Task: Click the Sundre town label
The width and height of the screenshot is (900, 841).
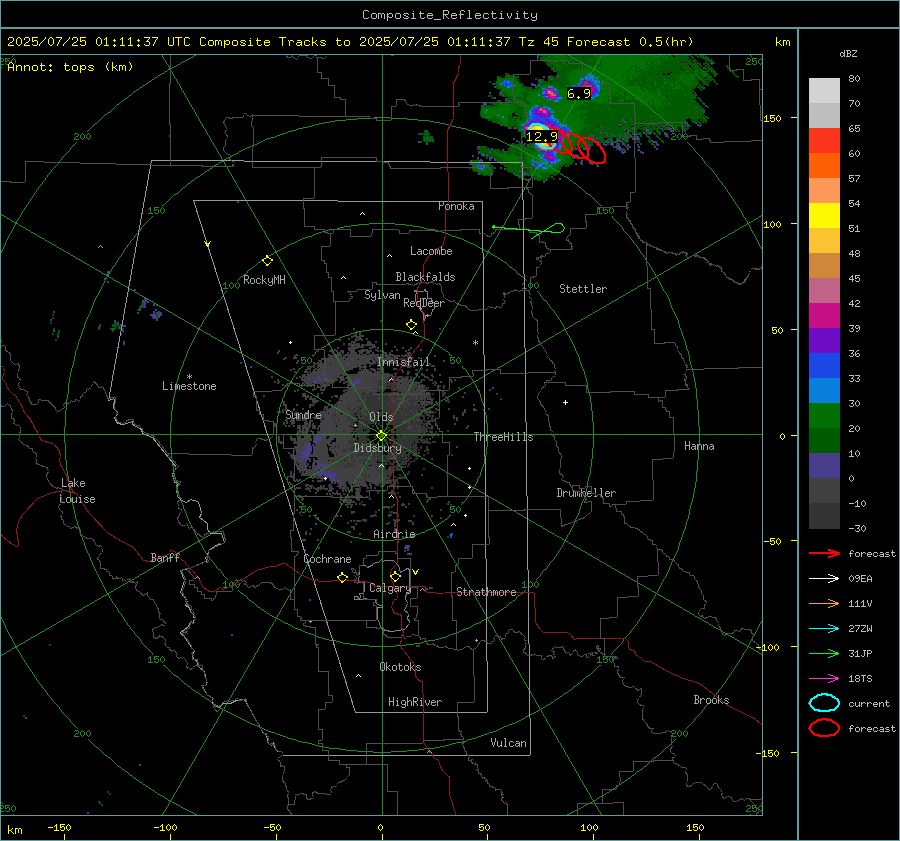Action: point(303,414)
